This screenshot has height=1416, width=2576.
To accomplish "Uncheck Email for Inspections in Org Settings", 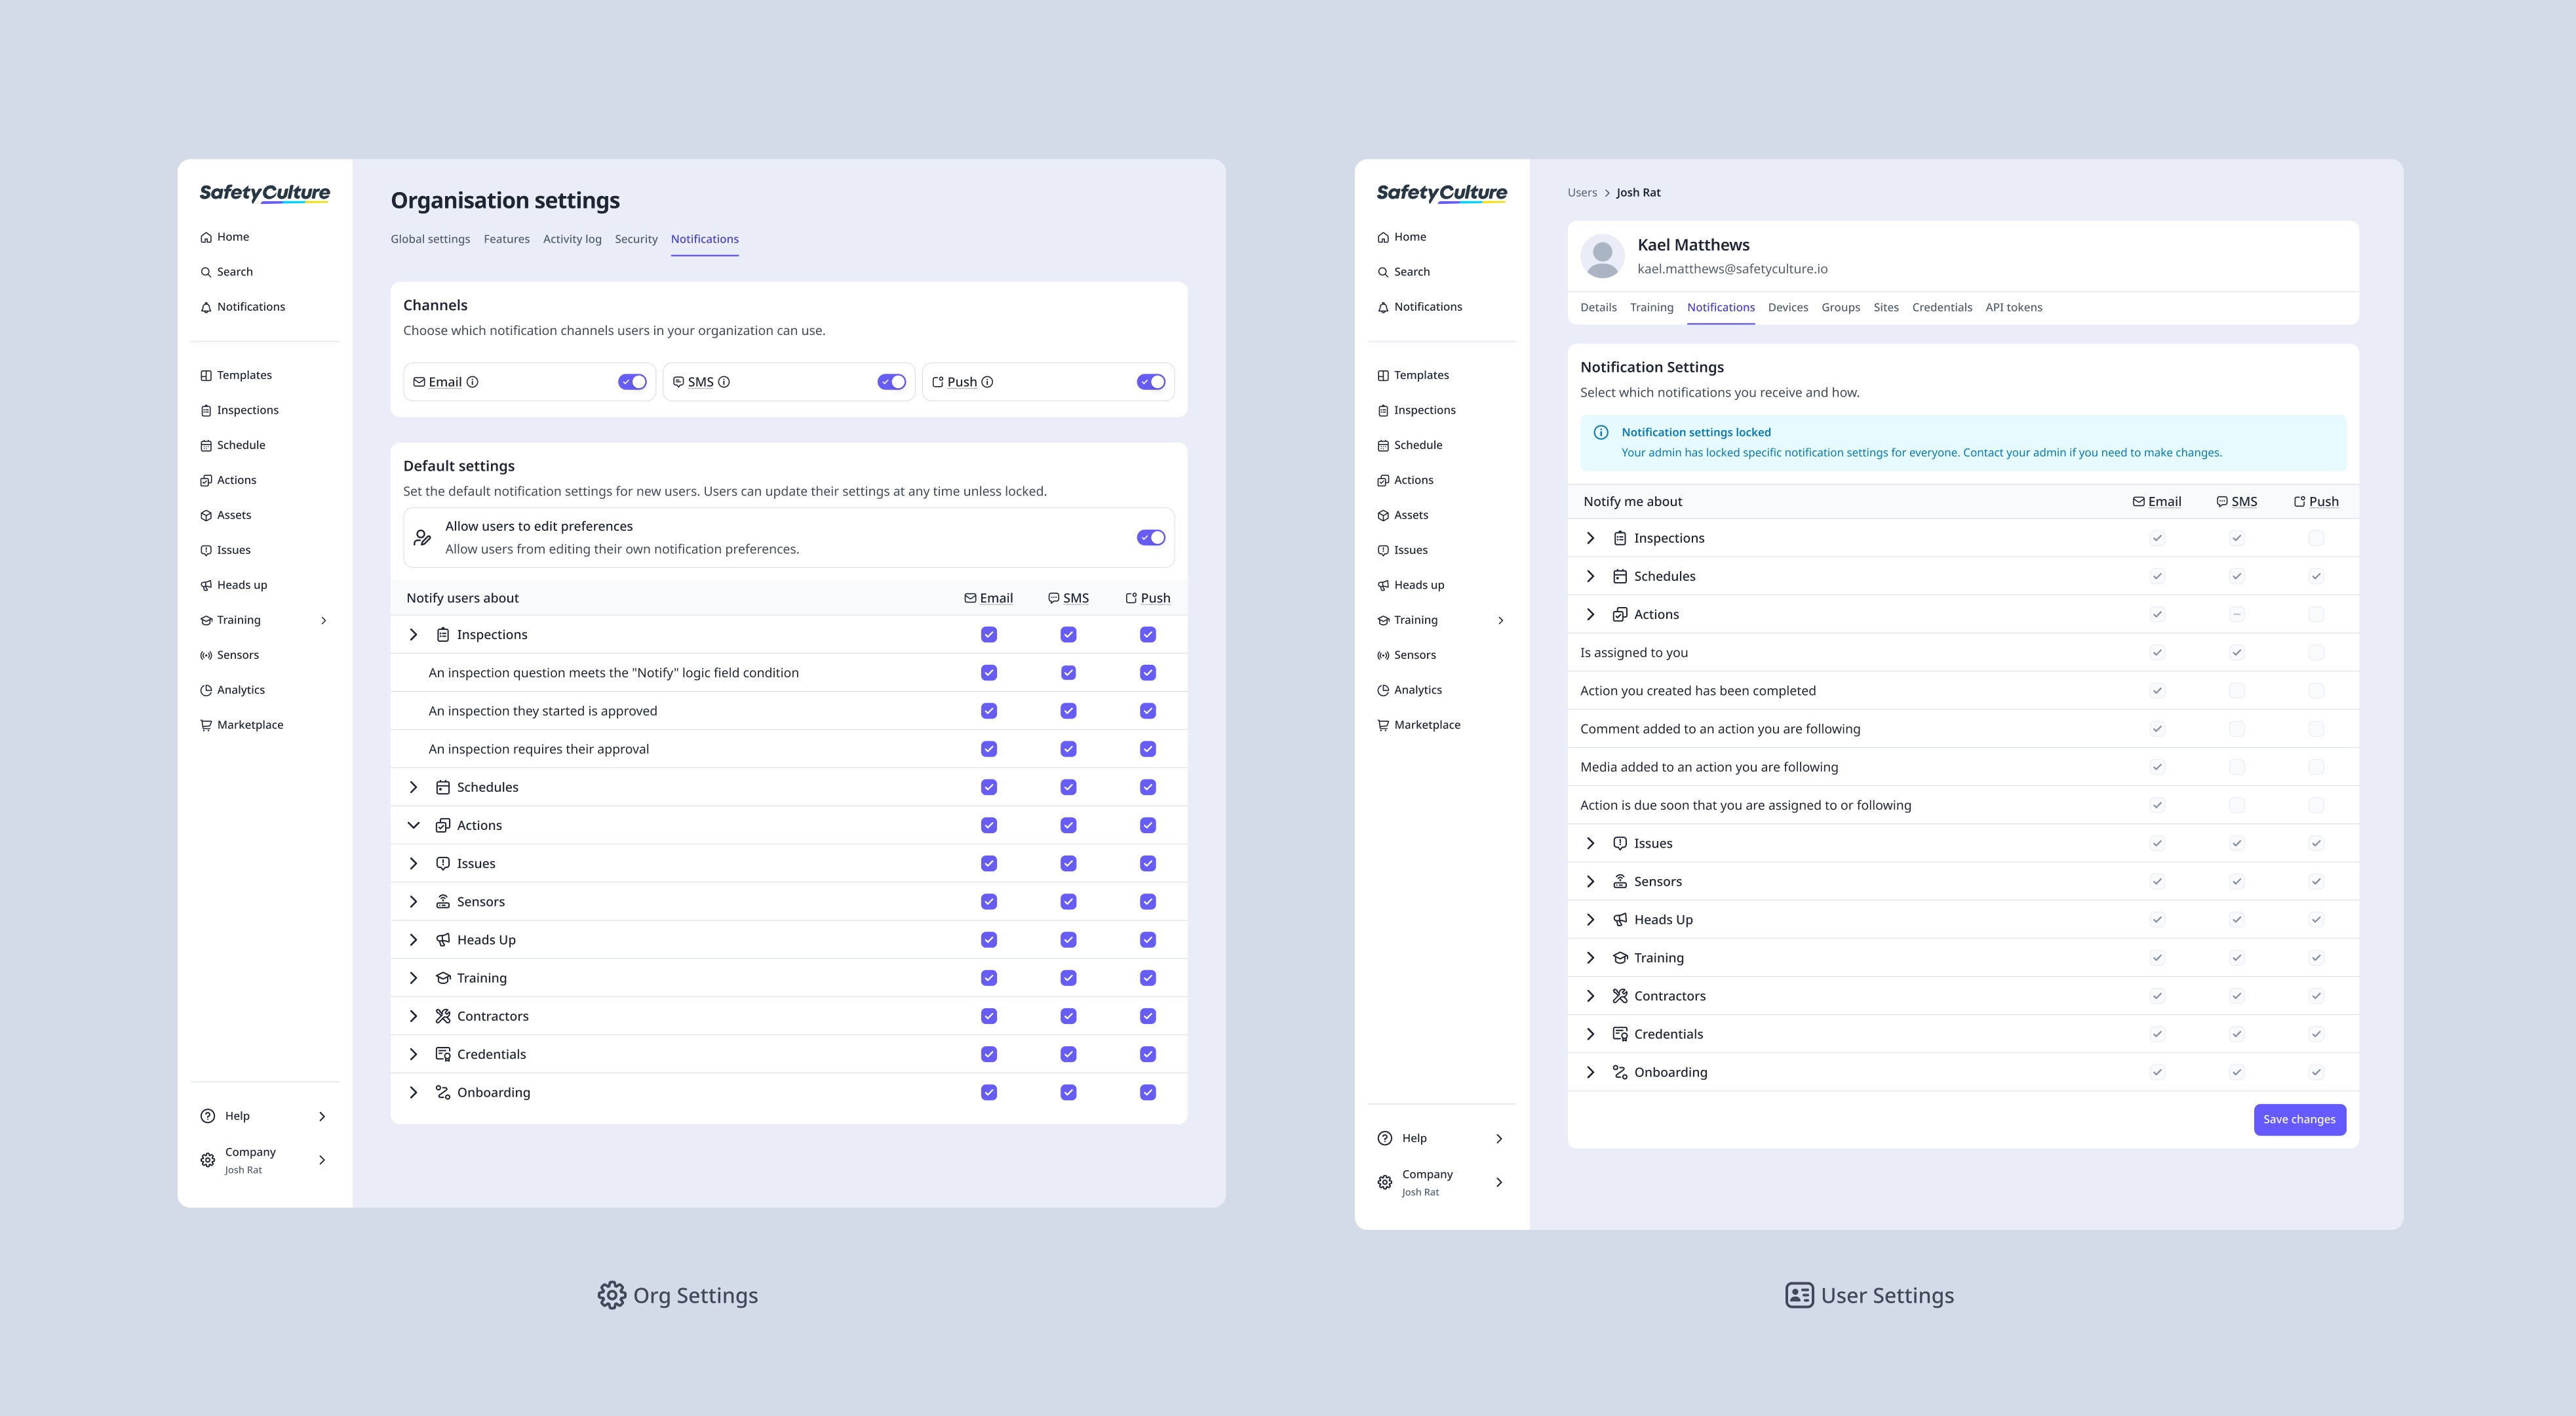I will [989, 635].
